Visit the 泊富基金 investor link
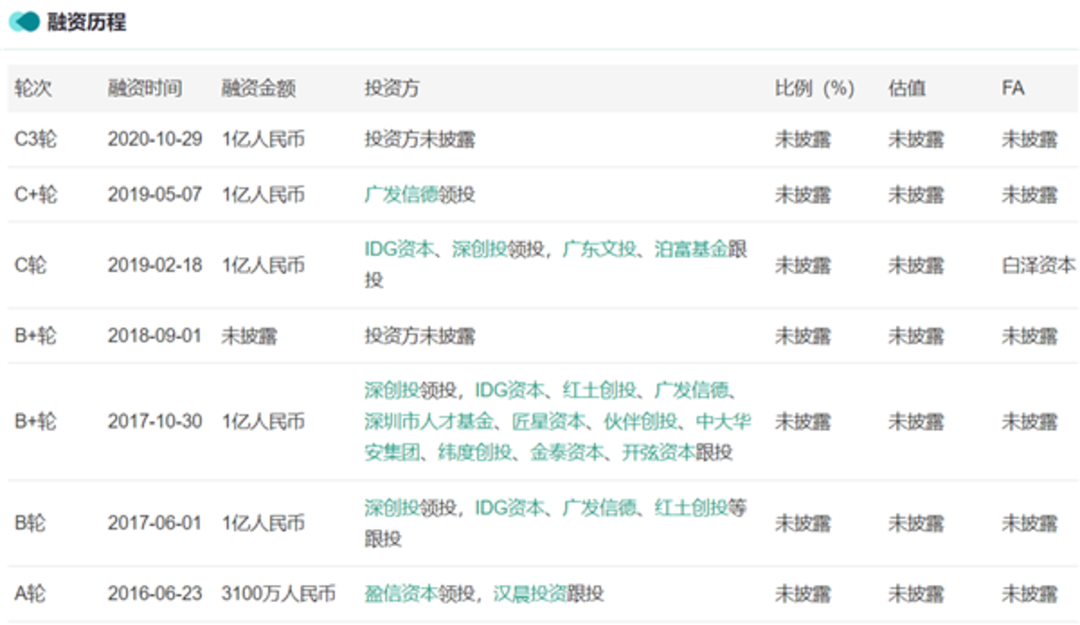The width and height of the screenshot is (1080, 625). point(691,249)
